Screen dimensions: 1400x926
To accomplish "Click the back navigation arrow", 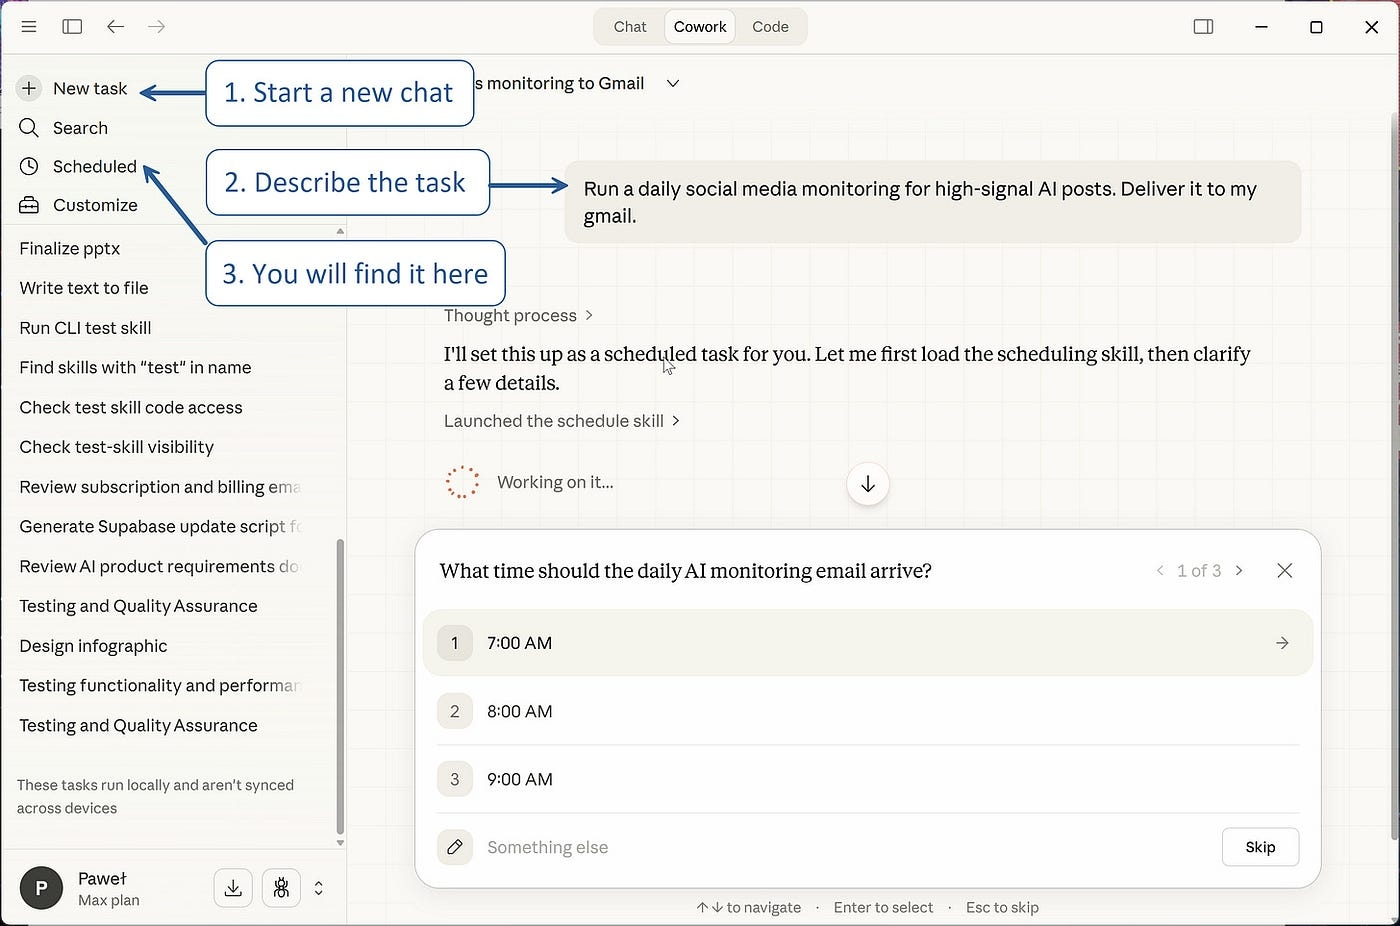I will [x=116, y=27].
